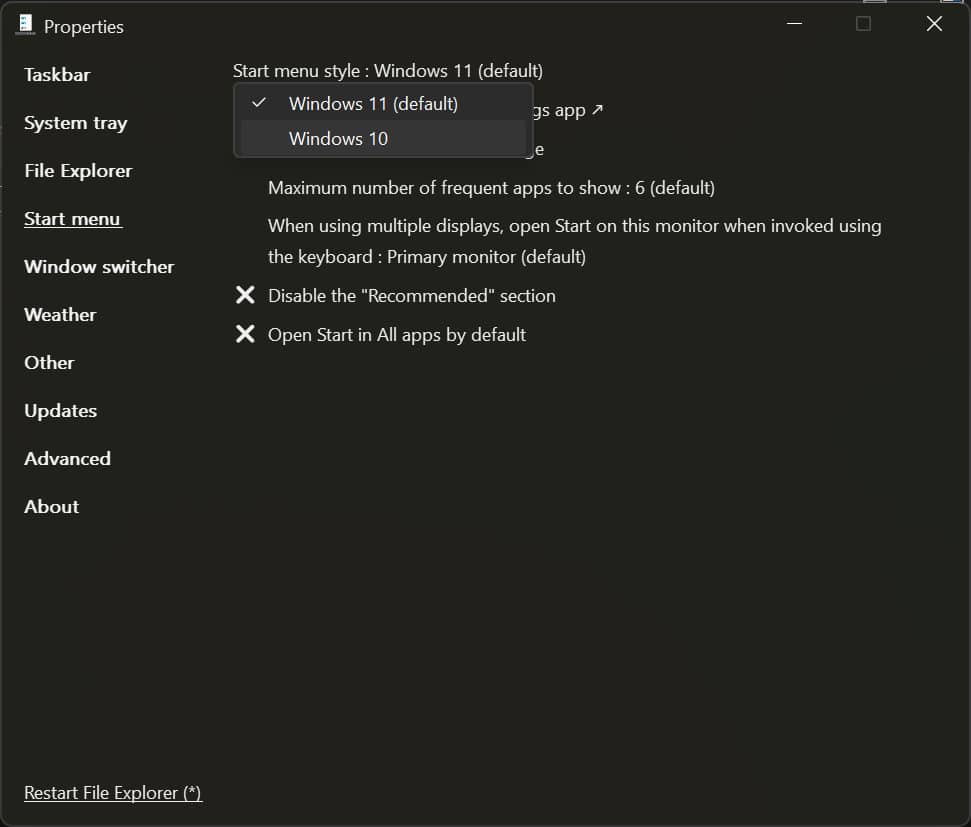Screen dimensions: 971x827
Task: Open the Updates section
Action: coord(60,410)
